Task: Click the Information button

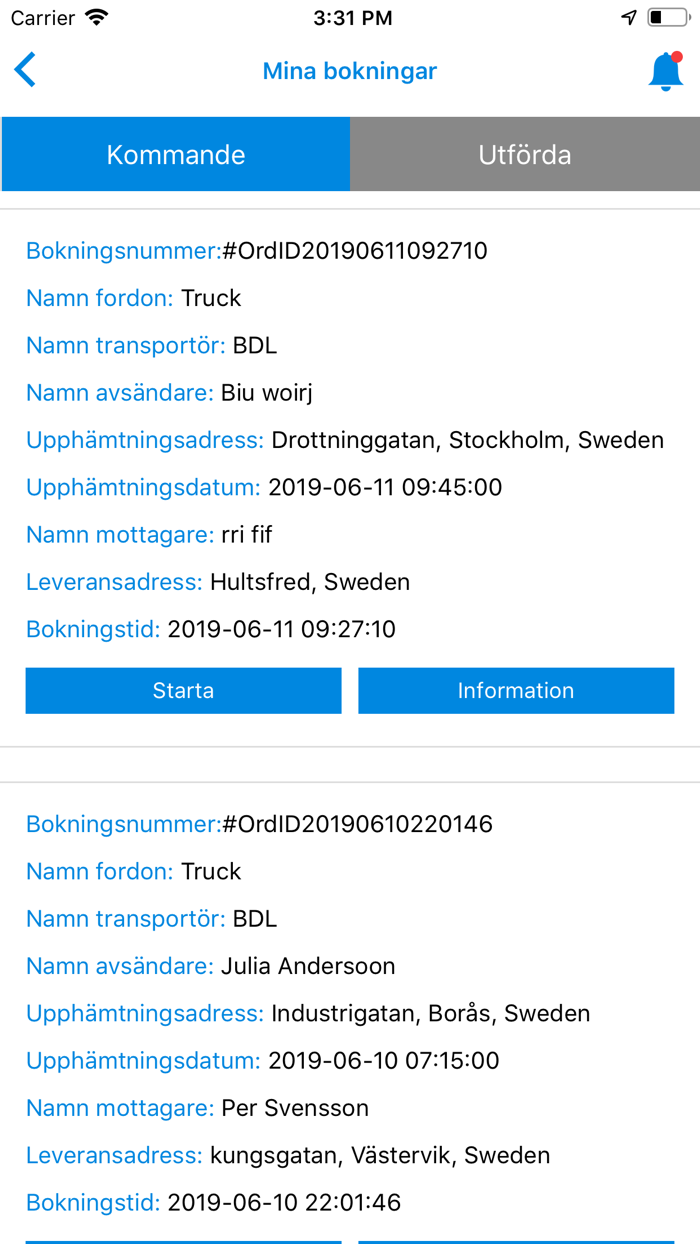Action: click(516, 691)
